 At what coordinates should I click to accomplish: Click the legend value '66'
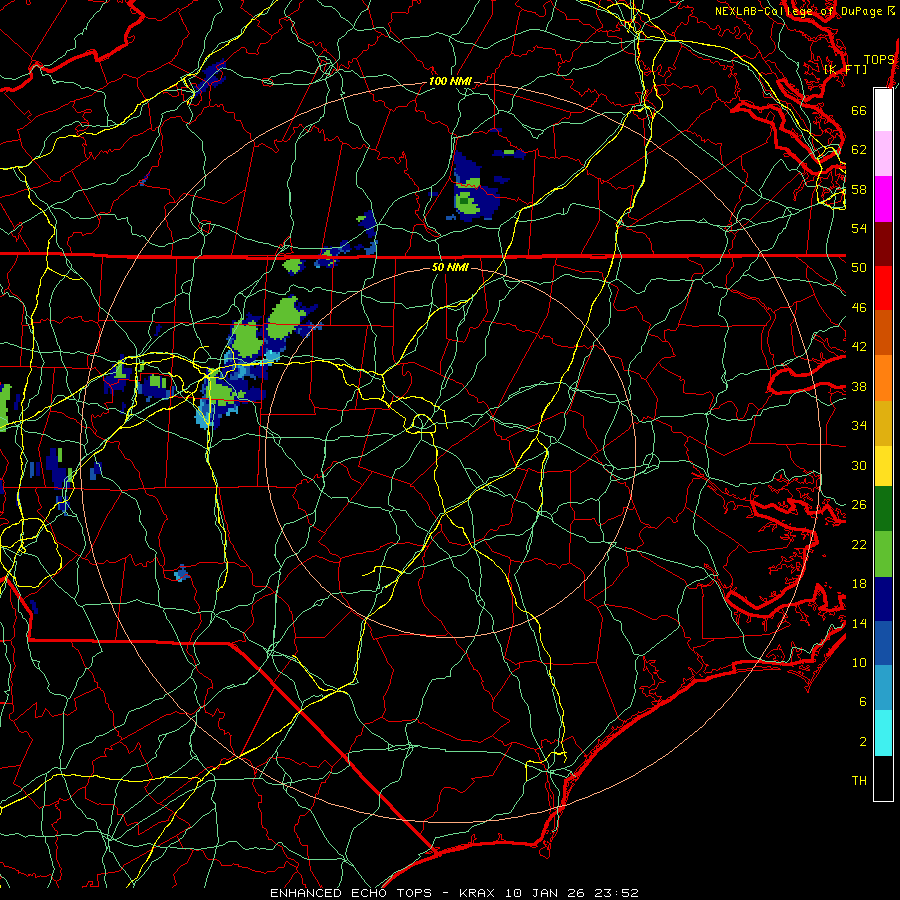(859, 110)
